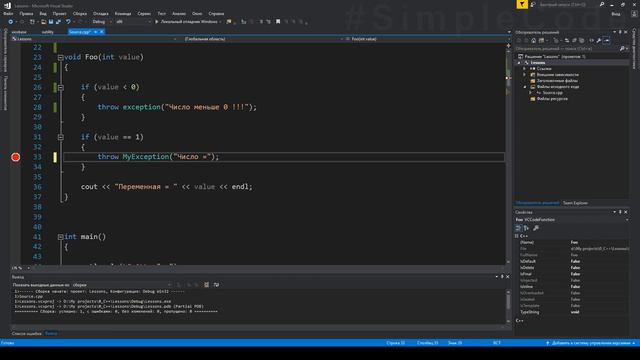Collapse the void Foo function outline
The width and height of the screenshot is (640, 360).
pyautogui.click(x=60, y=58)
